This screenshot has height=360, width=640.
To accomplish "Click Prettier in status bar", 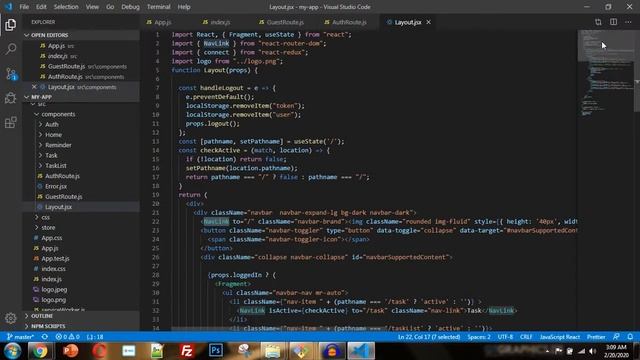I will click(596, 337).
